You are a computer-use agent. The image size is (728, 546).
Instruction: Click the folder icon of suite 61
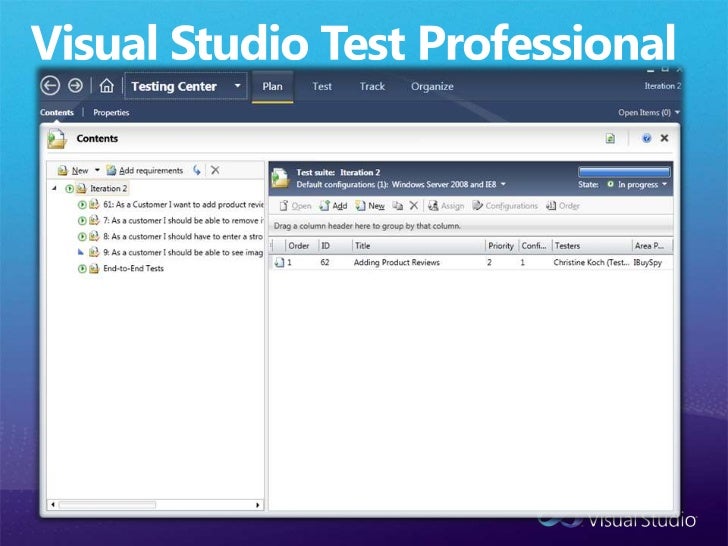pyautogui.click(x=94, y=204)
